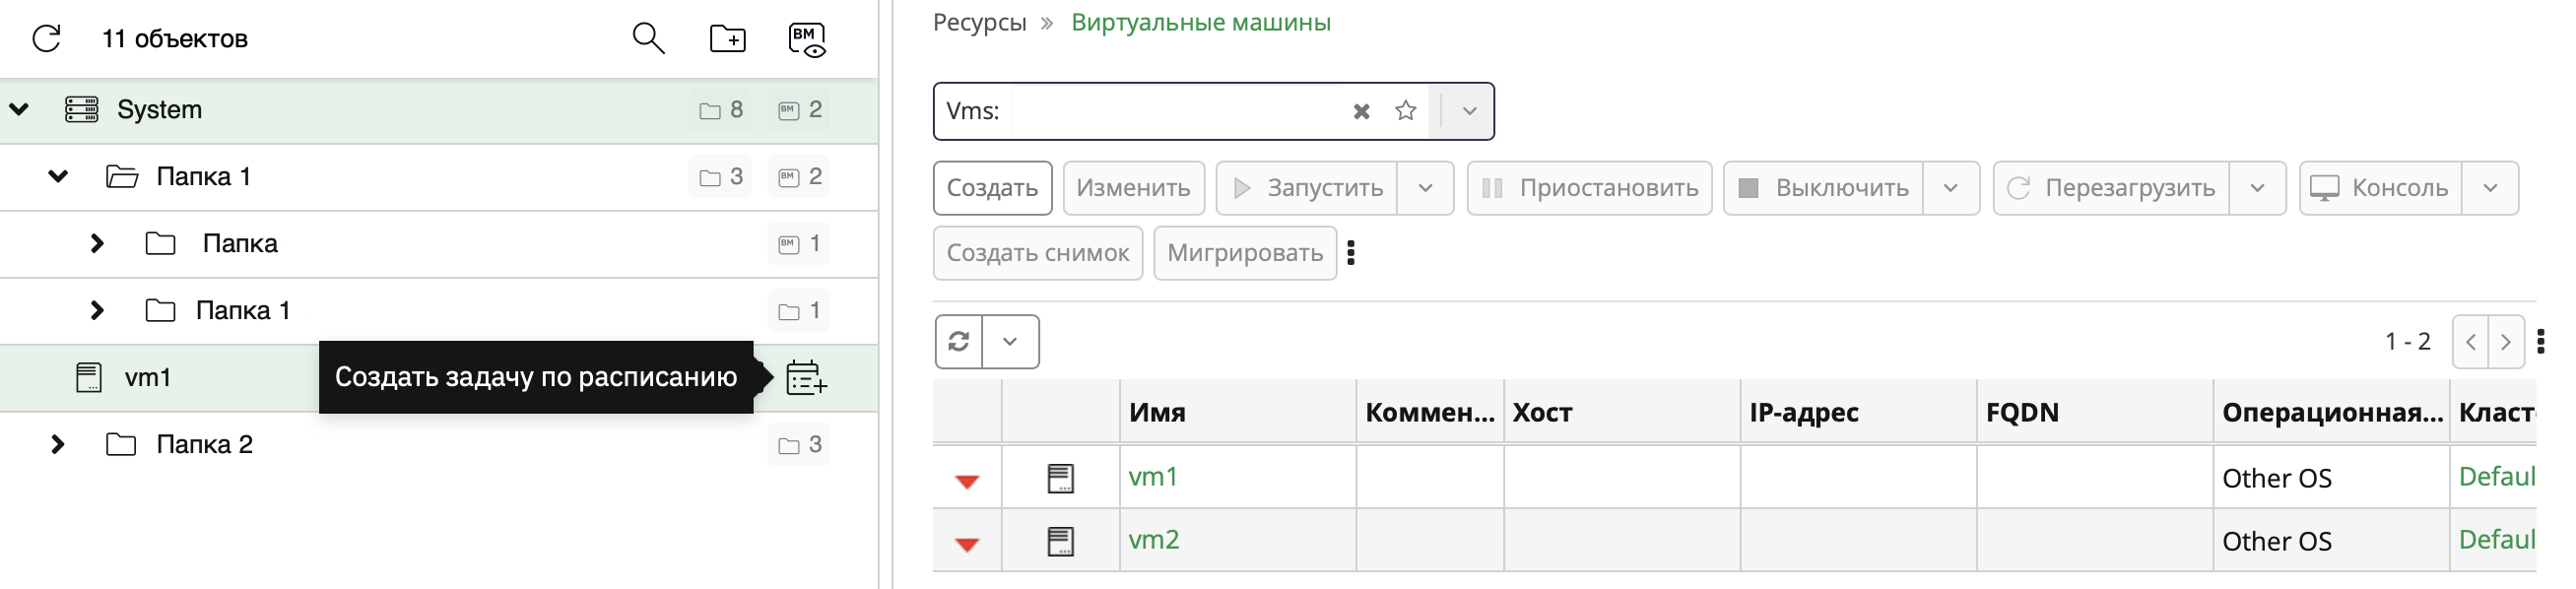Refresh the object tree
Screen dimensions: 2576x589
point(47,39)
